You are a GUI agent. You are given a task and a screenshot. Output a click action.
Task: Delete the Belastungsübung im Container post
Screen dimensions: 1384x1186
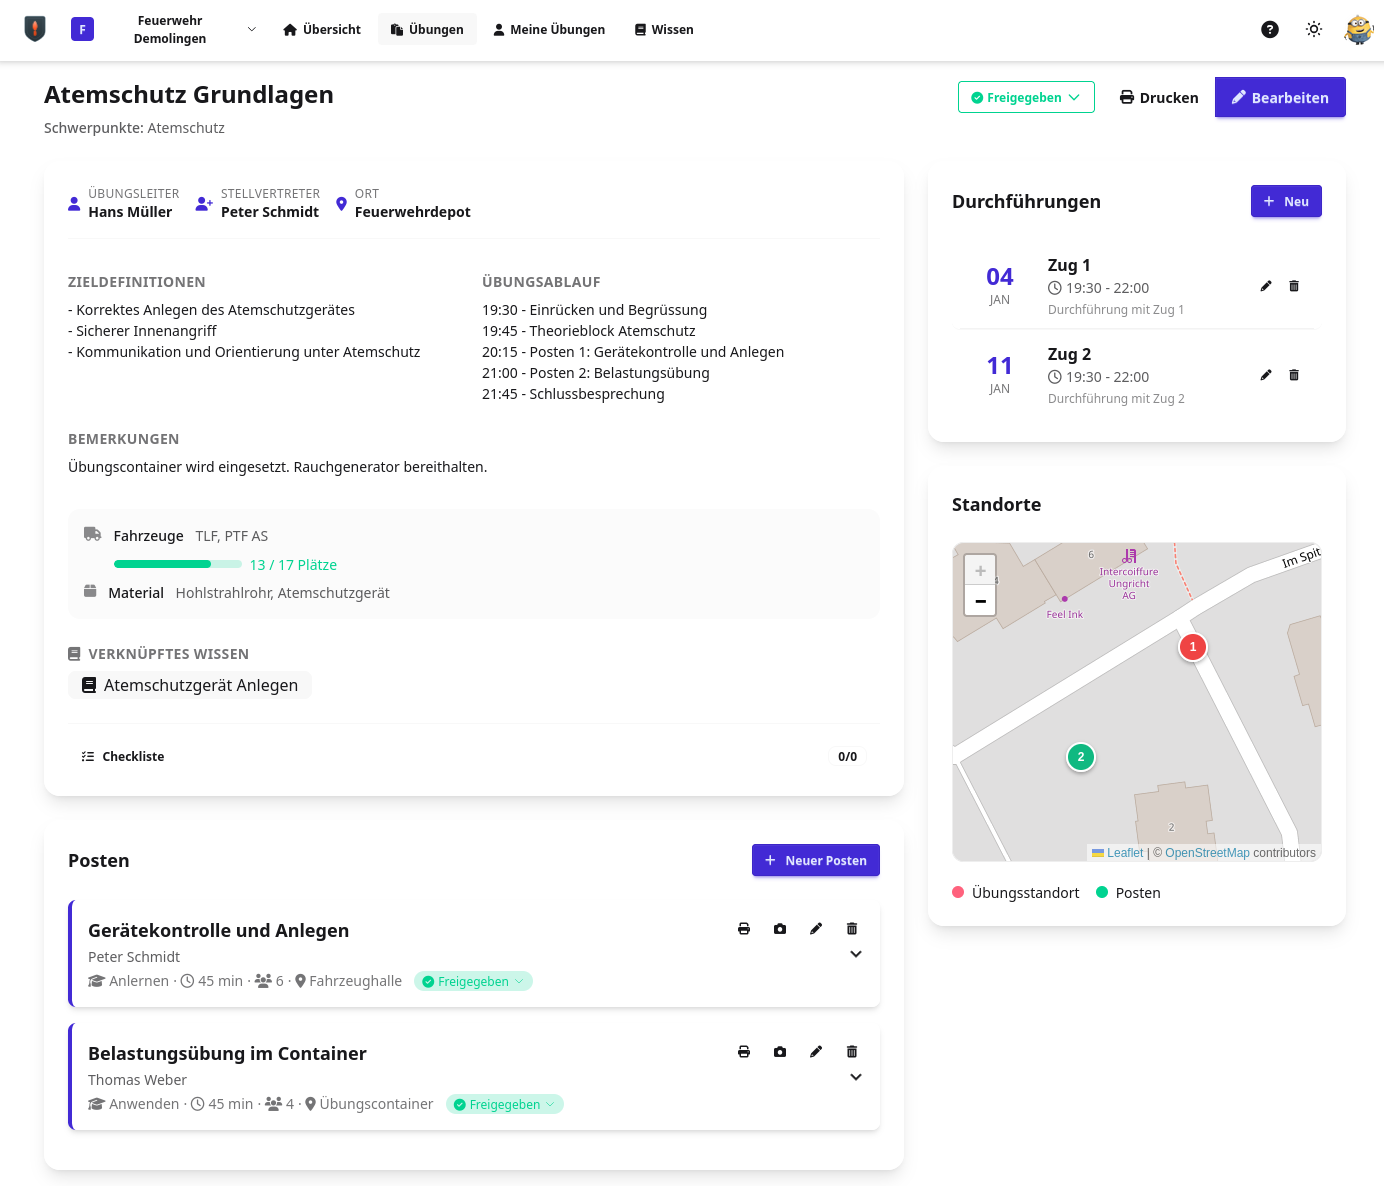(x=852, y=1052)
